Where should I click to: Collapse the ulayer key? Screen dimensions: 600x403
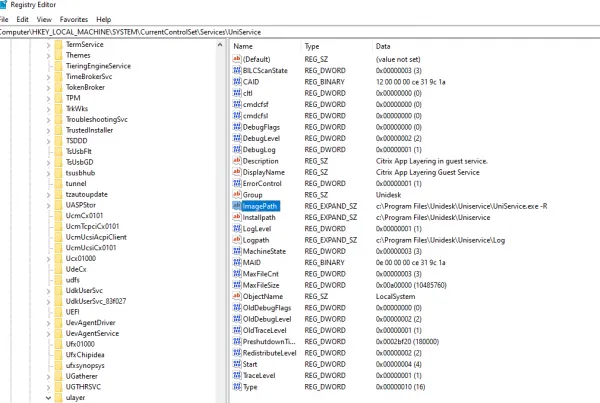tap(48, 398)
